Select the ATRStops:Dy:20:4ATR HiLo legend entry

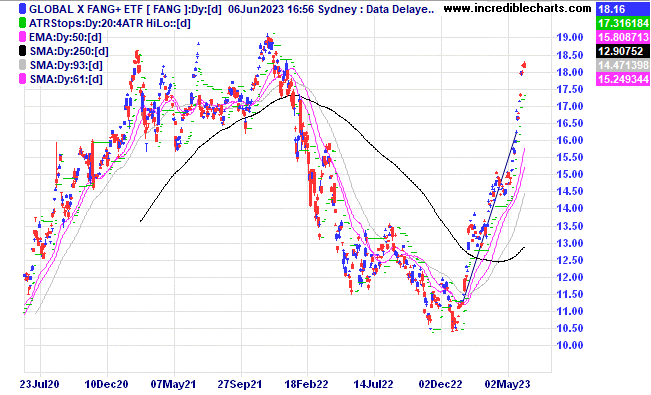[110, 23]
